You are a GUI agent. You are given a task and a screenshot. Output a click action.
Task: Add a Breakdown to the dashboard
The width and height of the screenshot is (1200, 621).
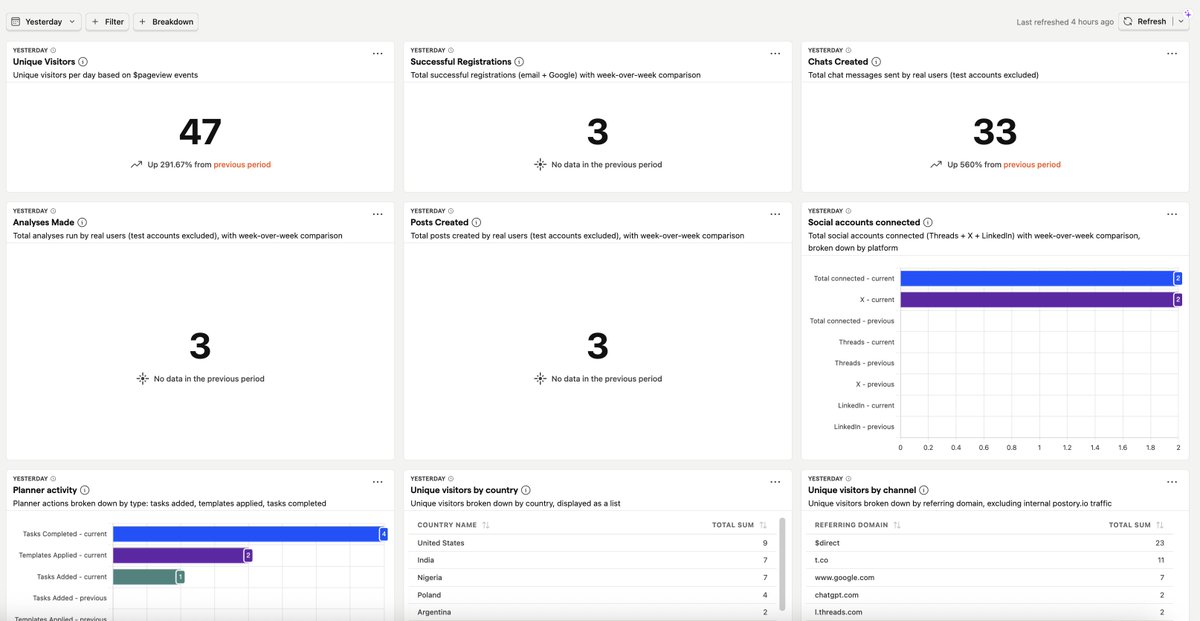point(165,21)
